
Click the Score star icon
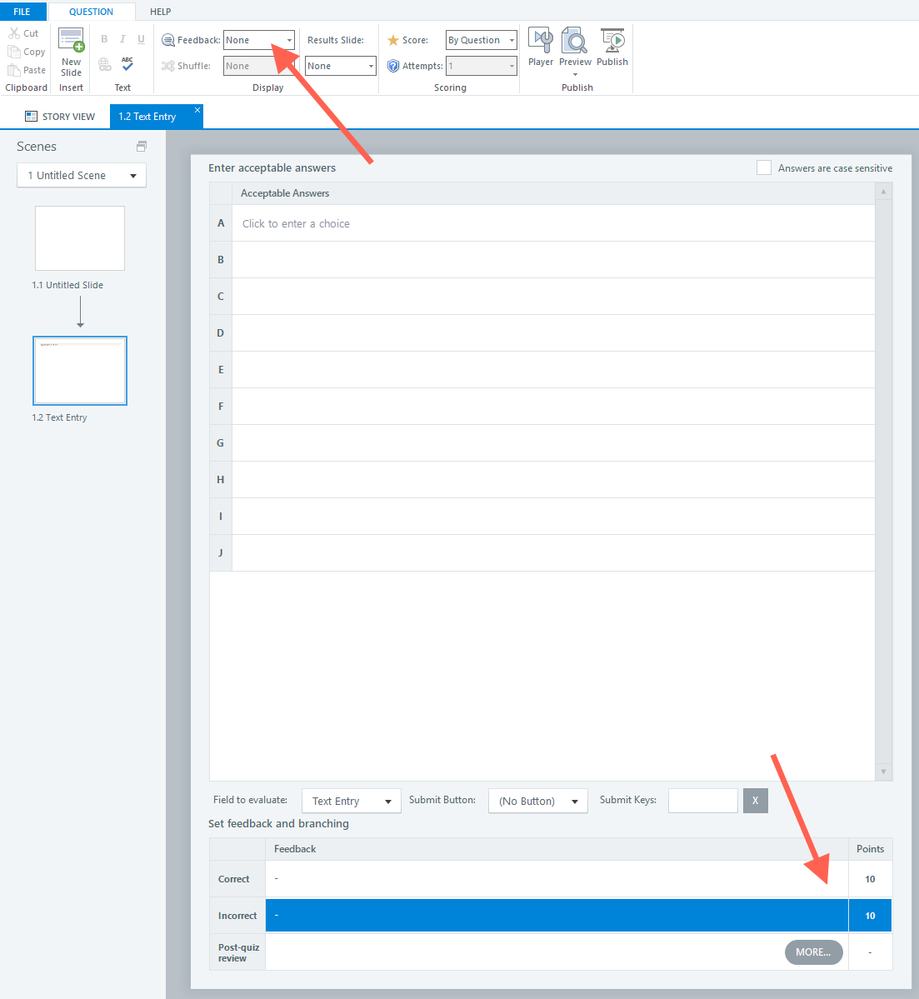tap(393, 40)
